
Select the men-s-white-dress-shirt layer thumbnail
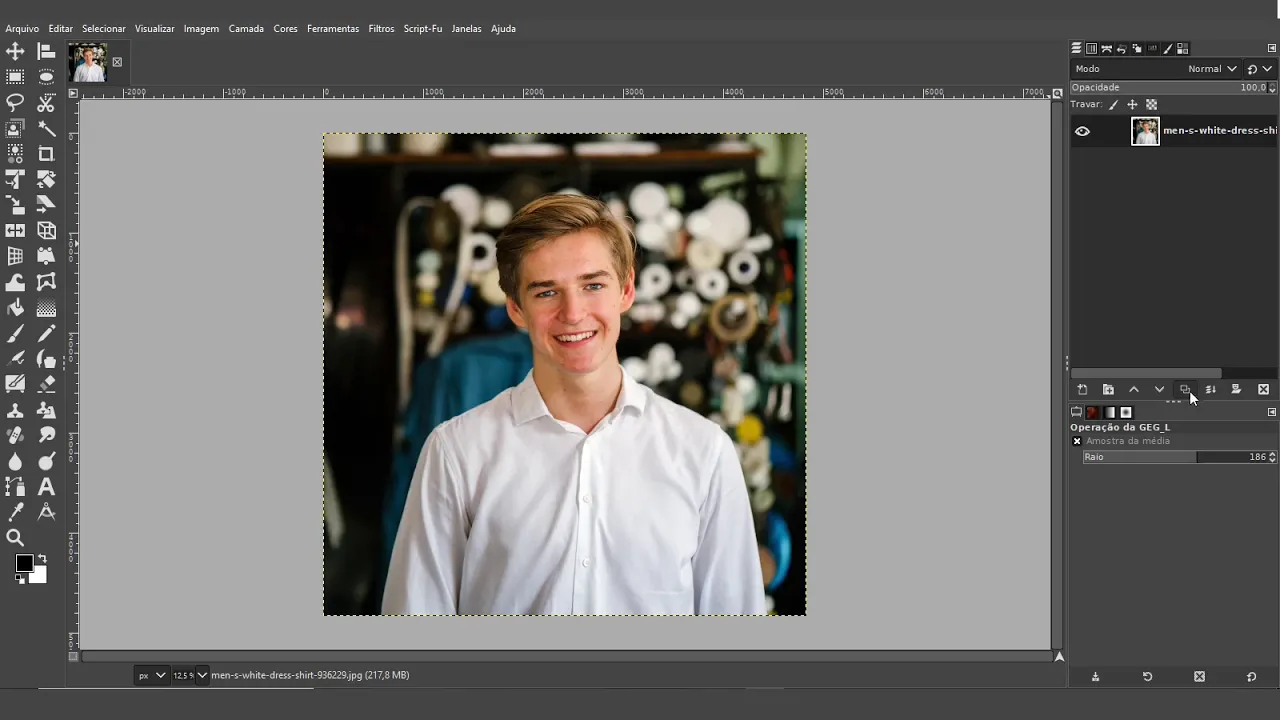click(1145, 131)
